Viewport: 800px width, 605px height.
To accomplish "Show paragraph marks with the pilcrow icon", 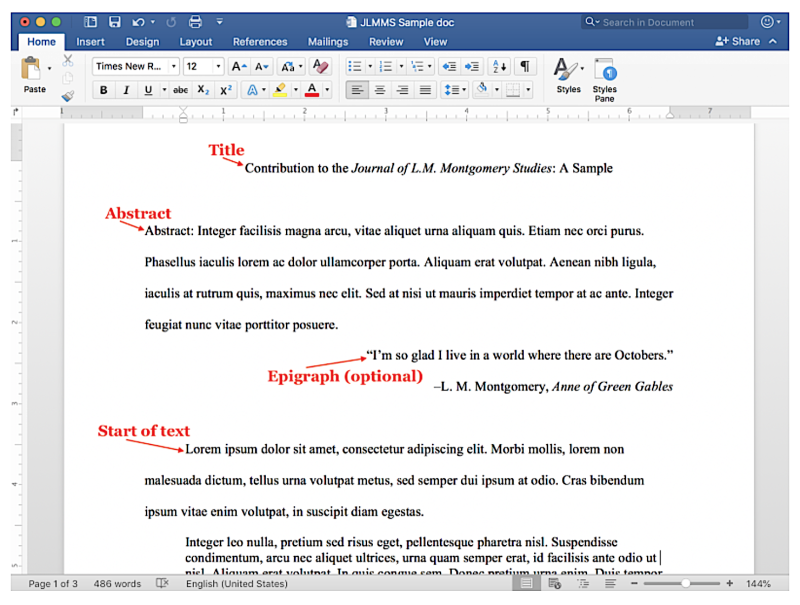I will [525, 66].
